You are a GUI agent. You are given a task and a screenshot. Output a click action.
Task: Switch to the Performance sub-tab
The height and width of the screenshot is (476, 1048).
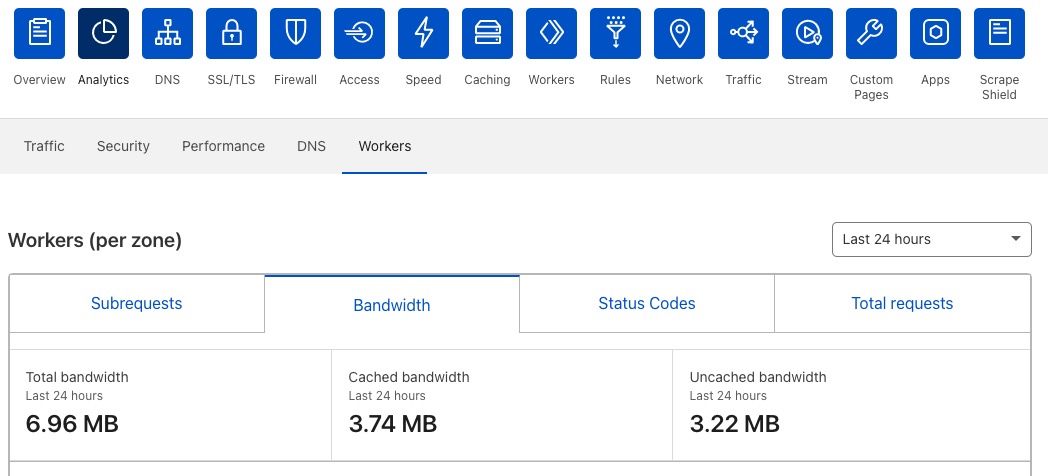click(223, 146)
